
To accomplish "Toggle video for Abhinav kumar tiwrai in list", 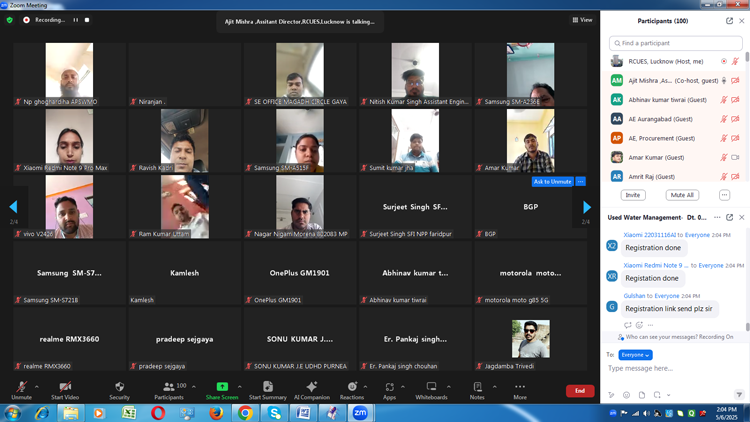I will (735, 100).
